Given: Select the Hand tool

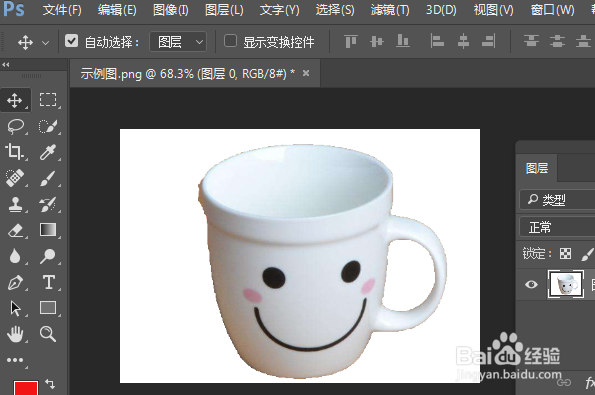Looking at the screenshot, I should point(15,335).
